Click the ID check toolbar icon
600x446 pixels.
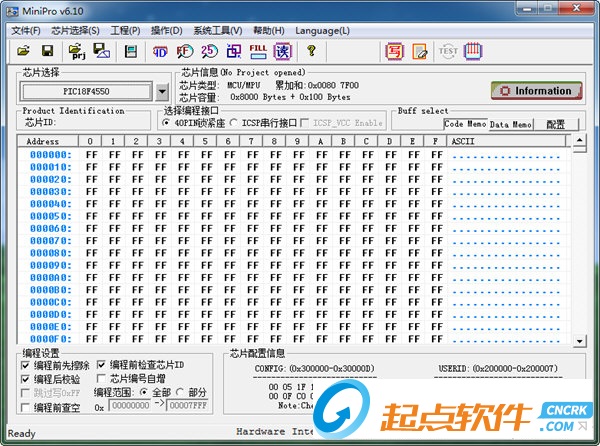click(x=160, y=51)
